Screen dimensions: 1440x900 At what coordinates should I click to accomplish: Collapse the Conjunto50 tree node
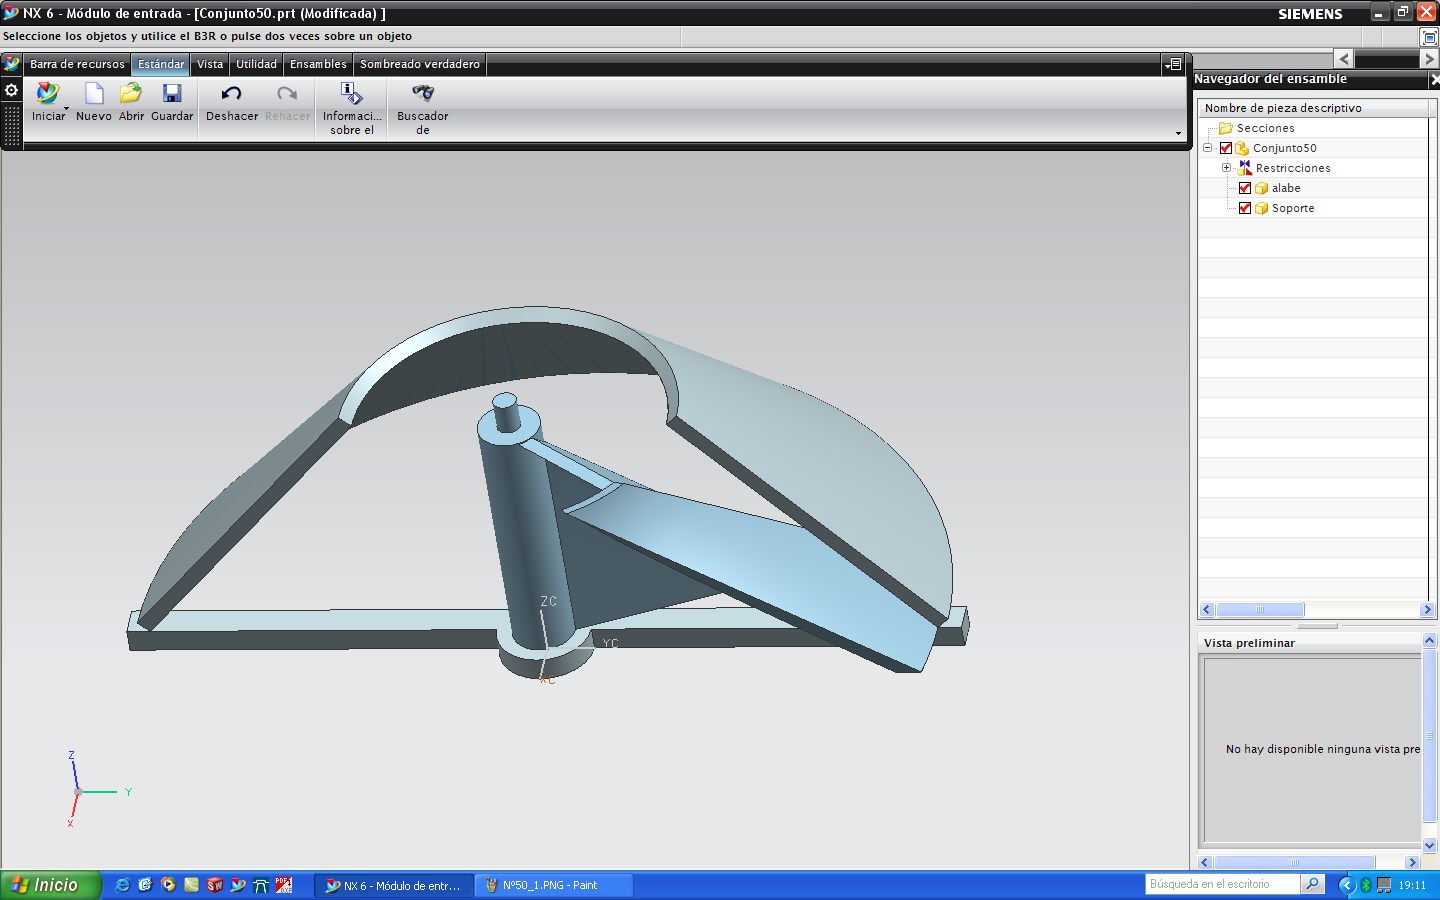pos(1207,148)
